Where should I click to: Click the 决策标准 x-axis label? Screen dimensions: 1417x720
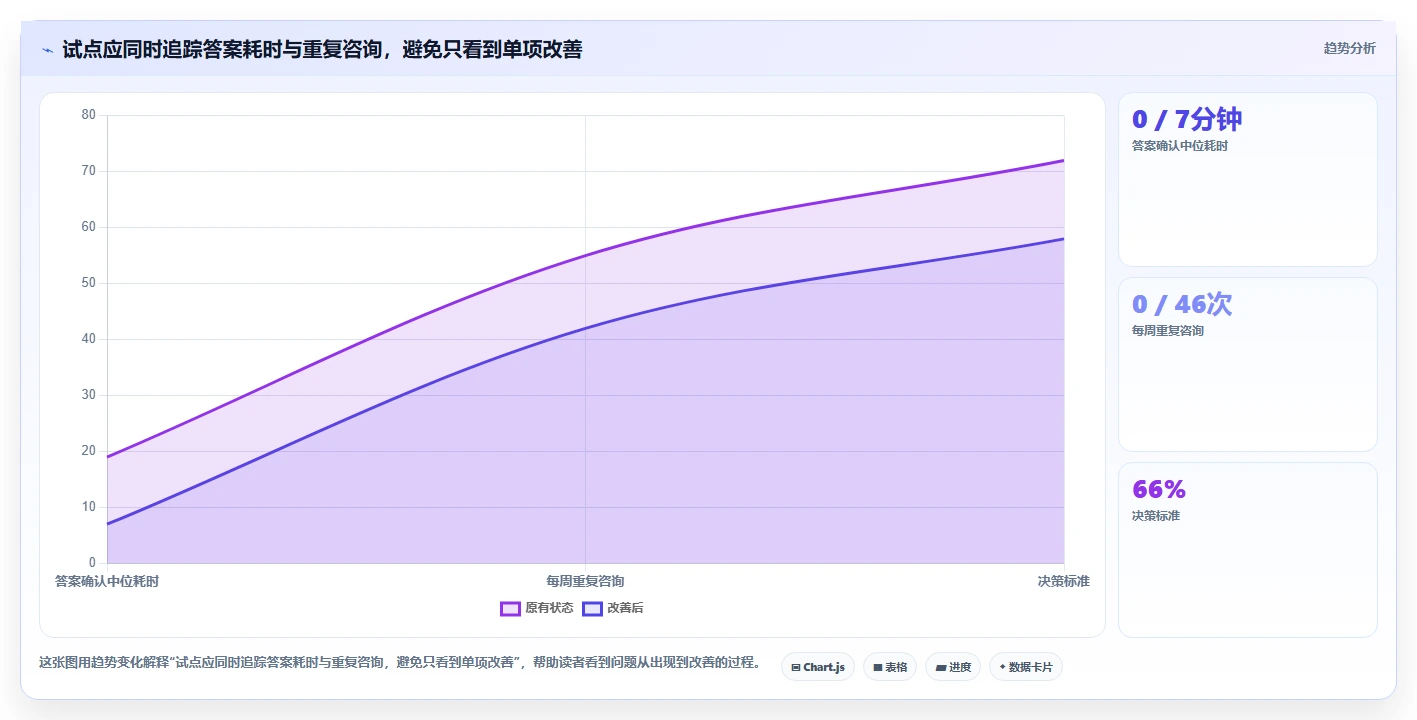1063,581
